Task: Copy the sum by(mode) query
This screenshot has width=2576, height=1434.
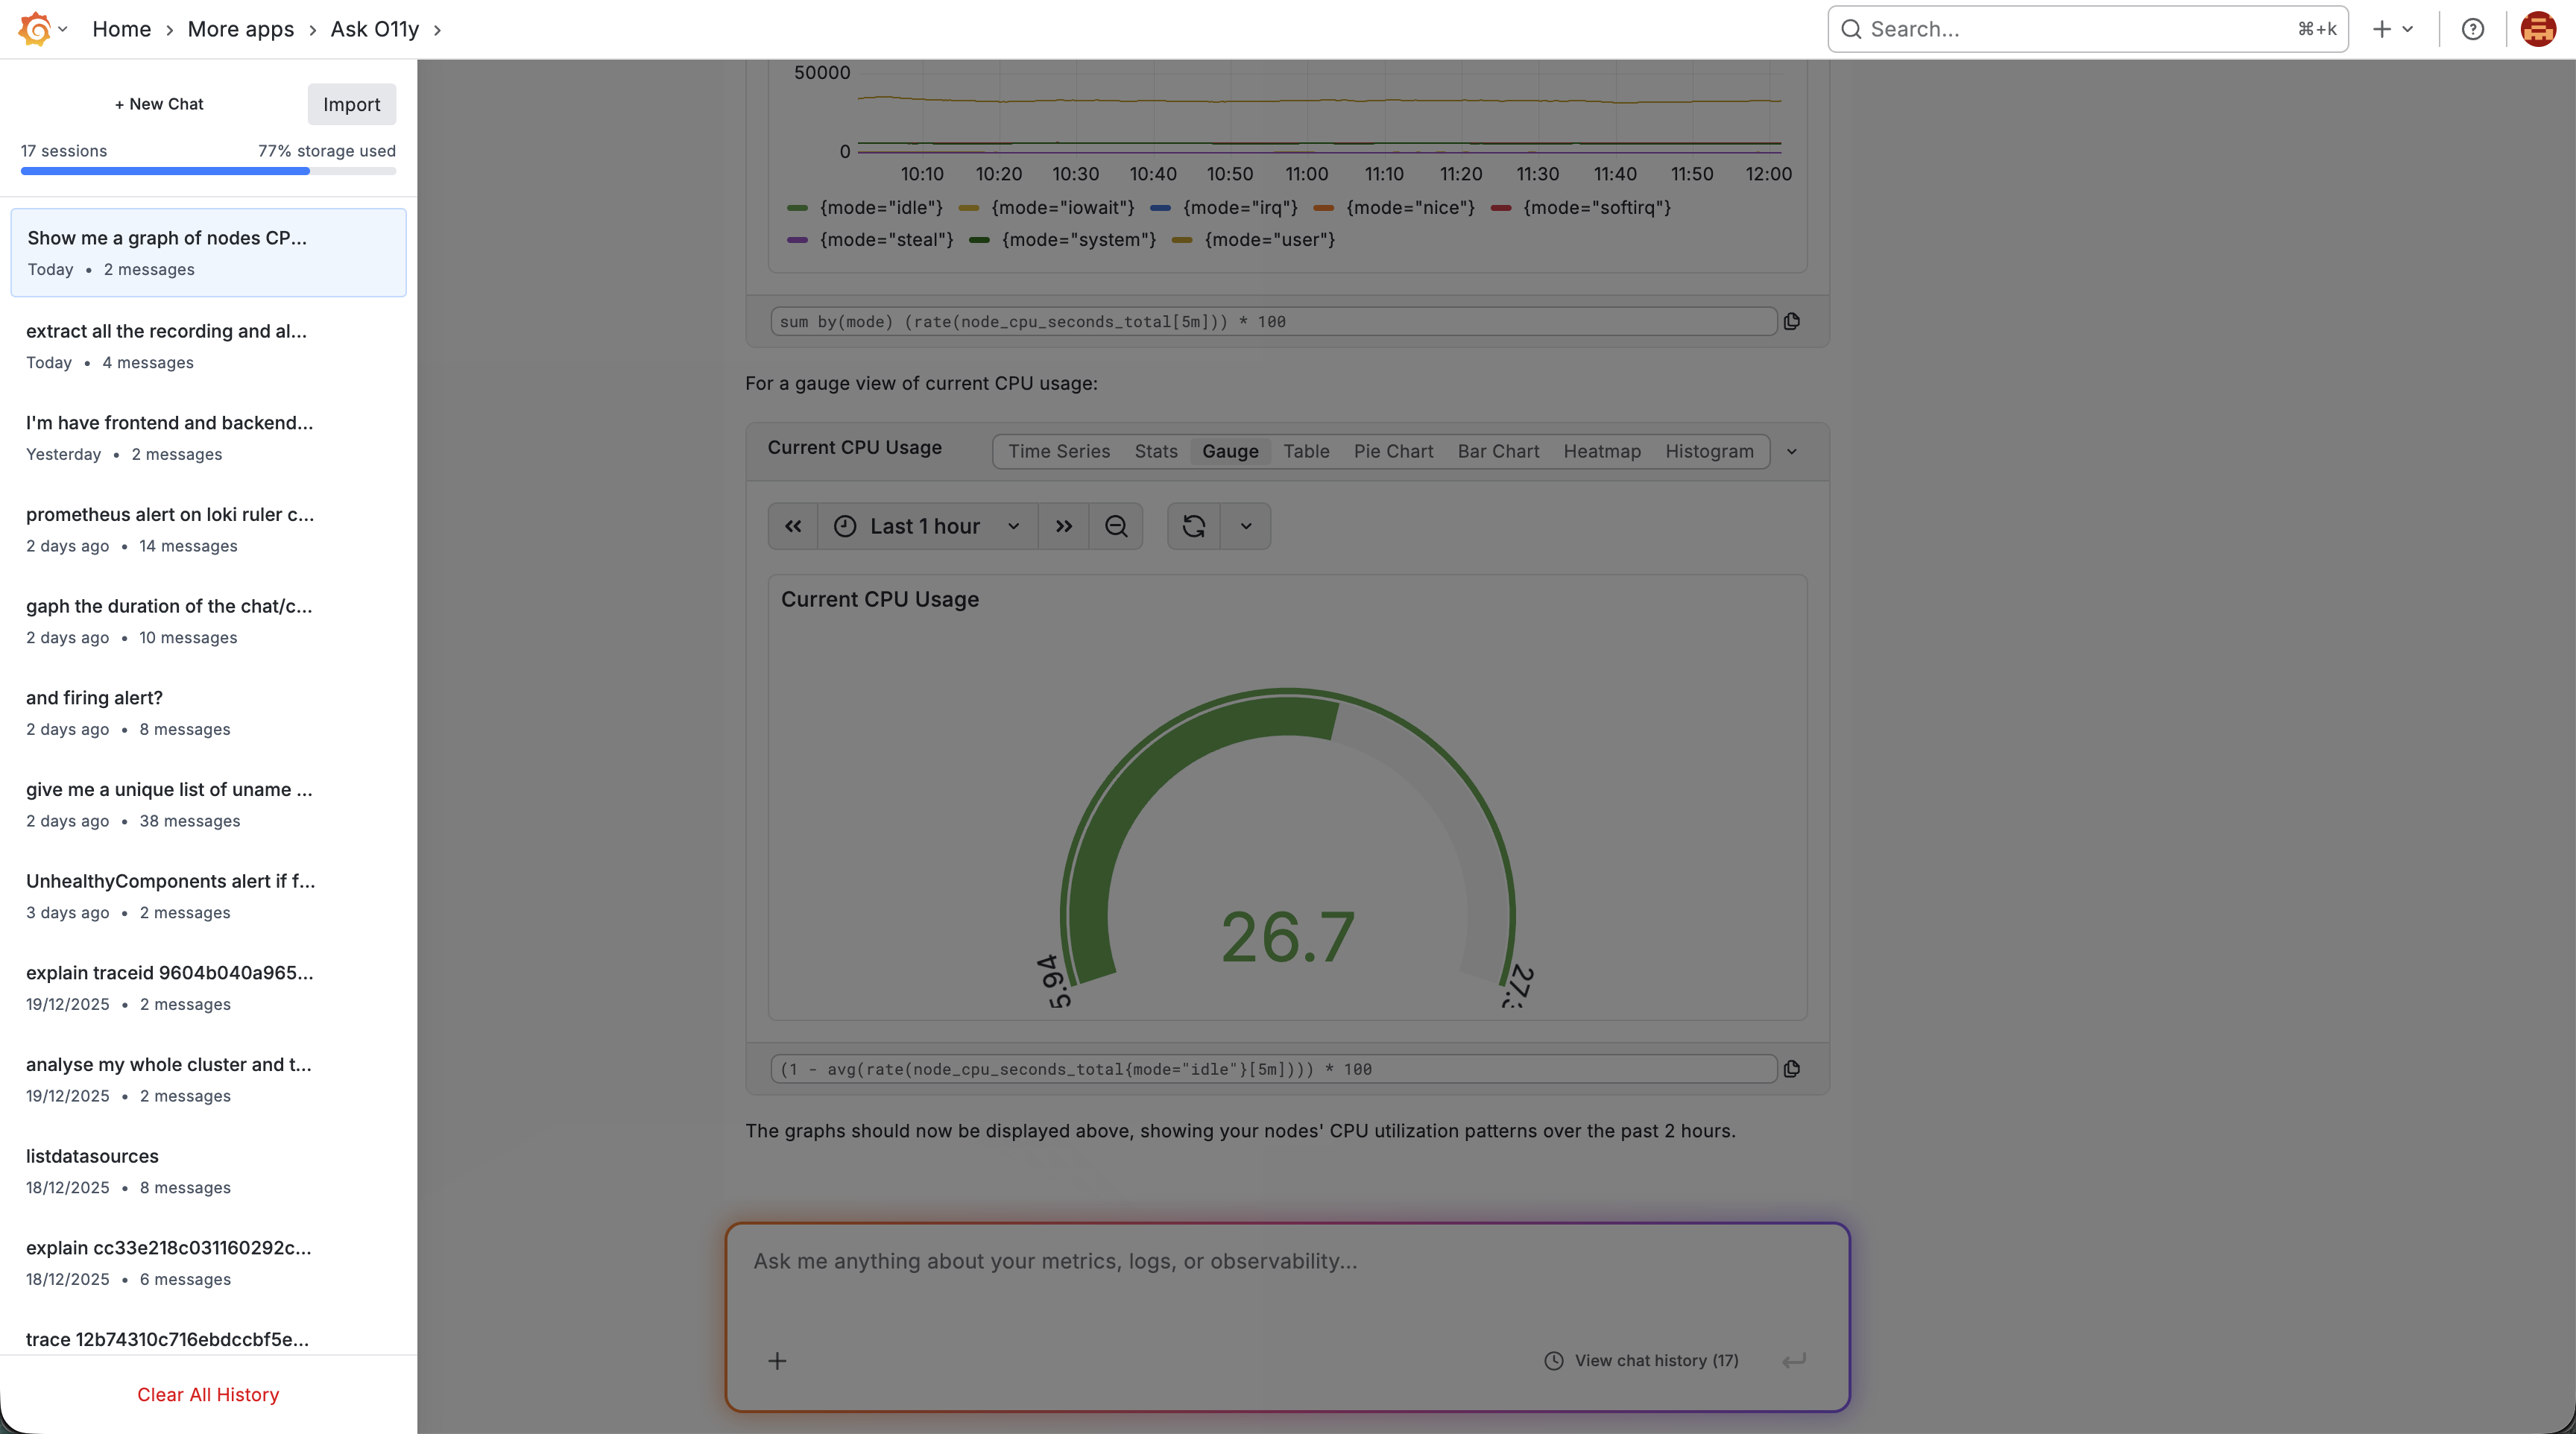Action: click(1791, 321)
